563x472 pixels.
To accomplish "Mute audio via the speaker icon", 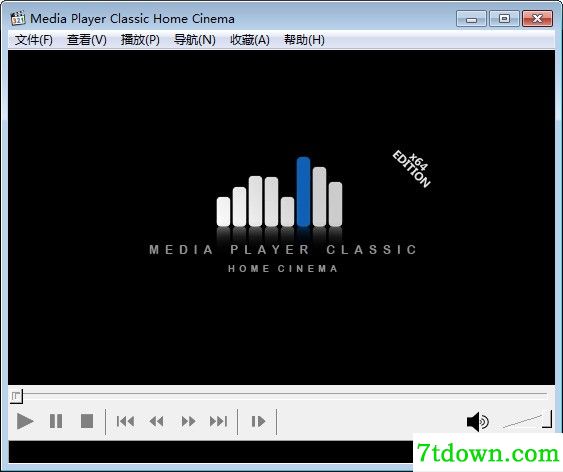I will 478,422.
